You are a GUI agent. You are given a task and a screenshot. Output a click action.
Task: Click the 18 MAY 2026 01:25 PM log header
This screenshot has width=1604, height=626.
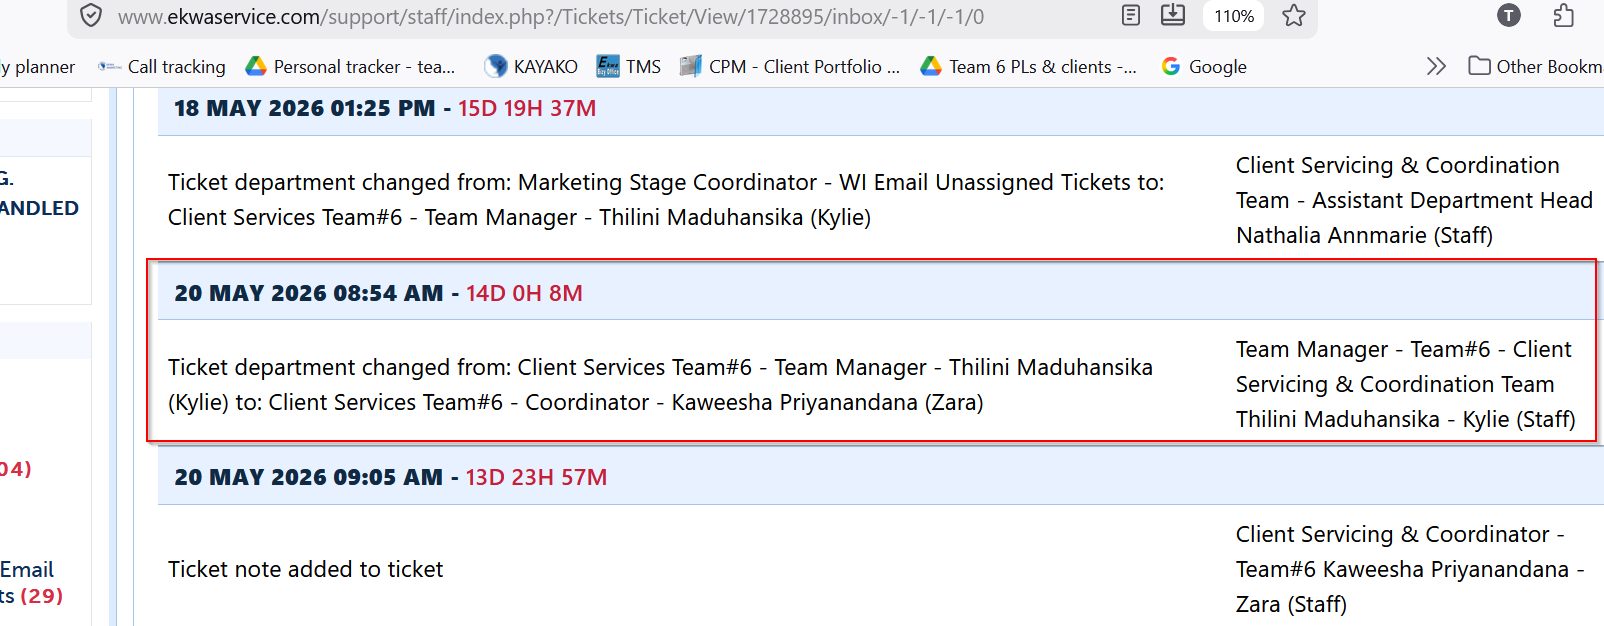(880, 109)
